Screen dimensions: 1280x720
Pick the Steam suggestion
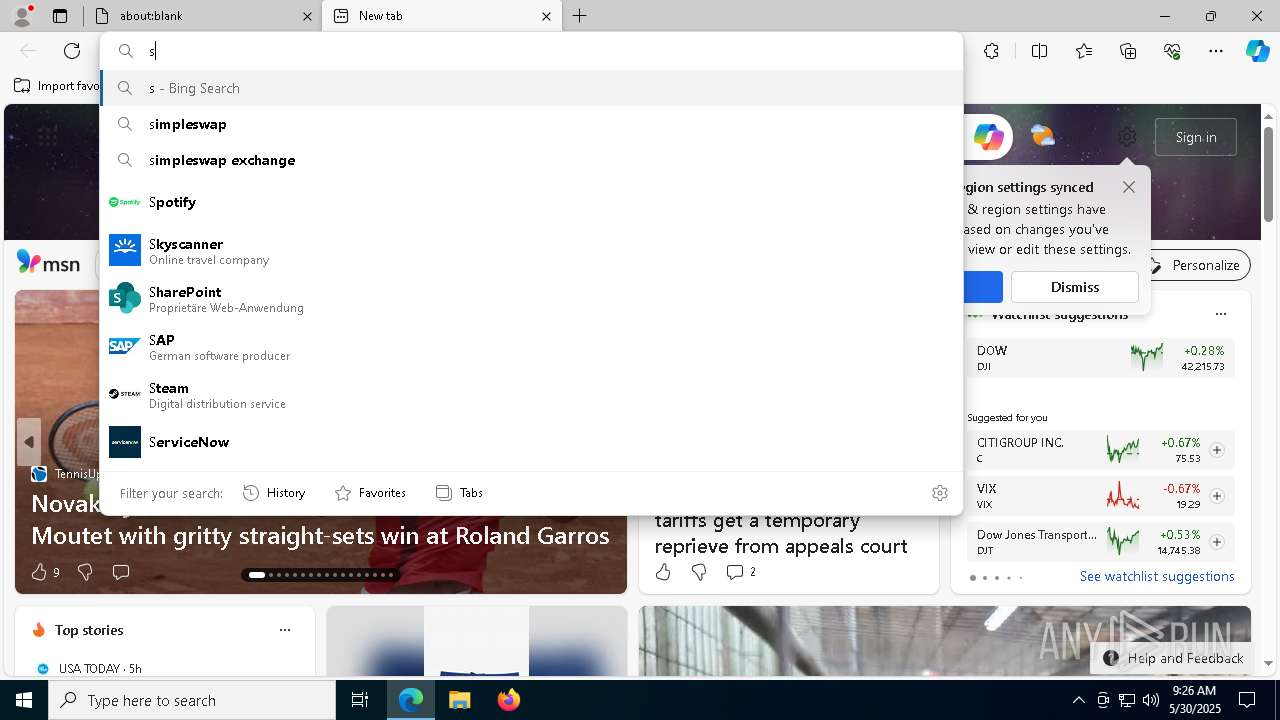(x=532, y=394)
